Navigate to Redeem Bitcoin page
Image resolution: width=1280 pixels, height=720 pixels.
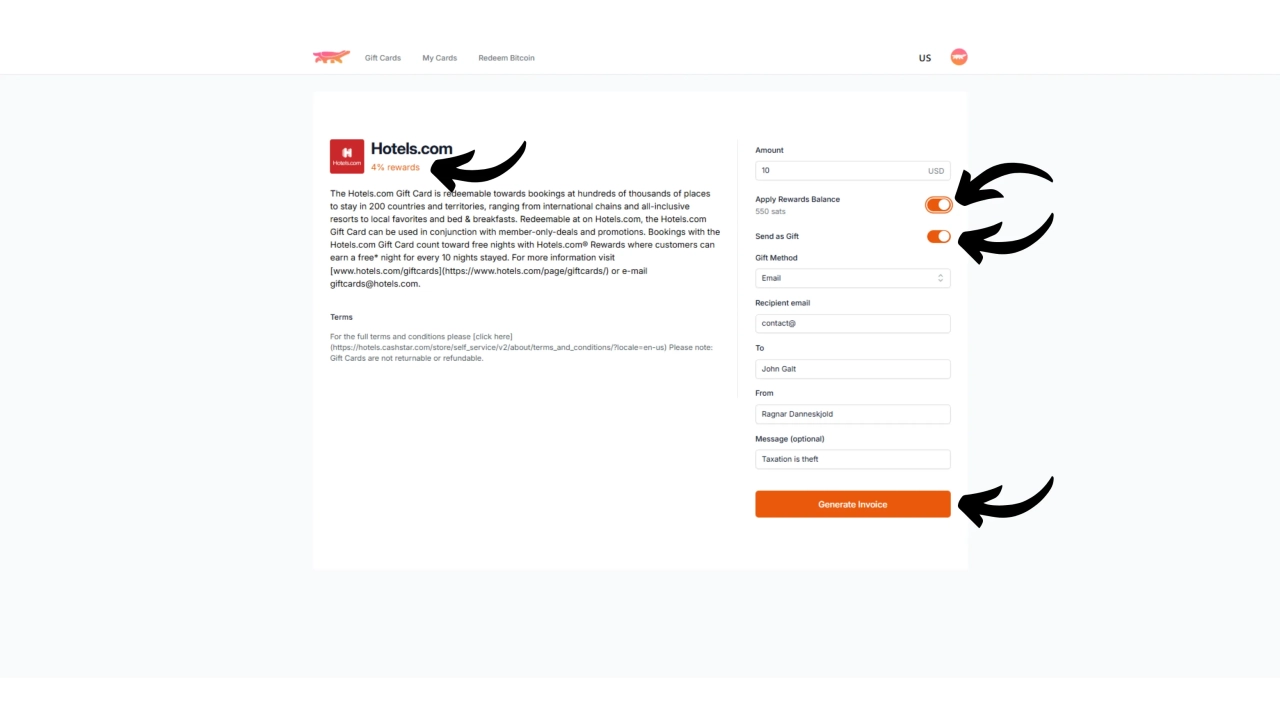click(x=506, y=58)
